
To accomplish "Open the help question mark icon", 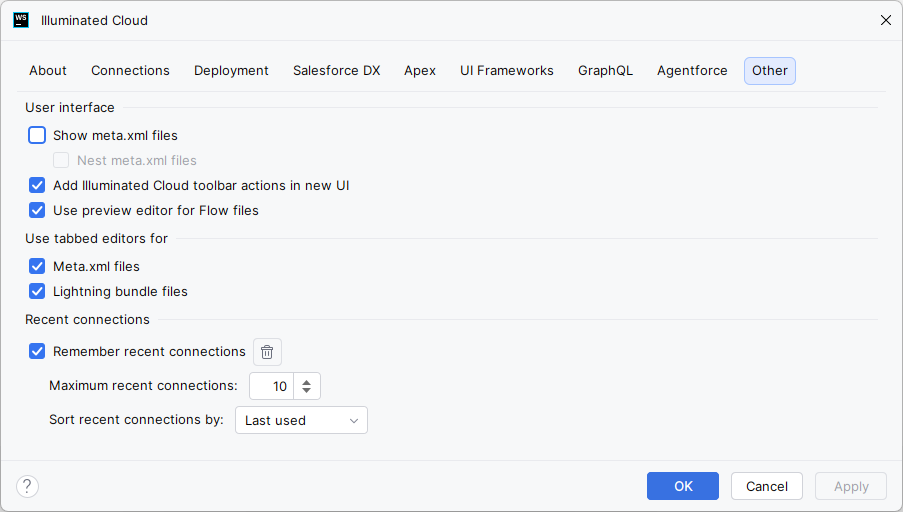I will click(28, 487).
